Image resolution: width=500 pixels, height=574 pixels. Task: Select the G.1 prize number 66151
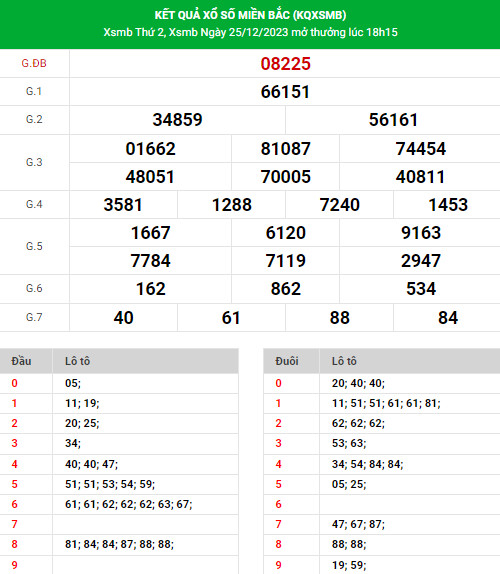pos(286,92)
